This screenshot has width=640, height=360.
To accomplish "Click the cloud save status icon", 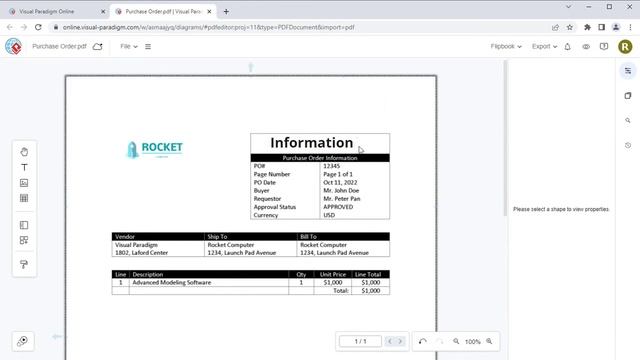I will point(98,47).
